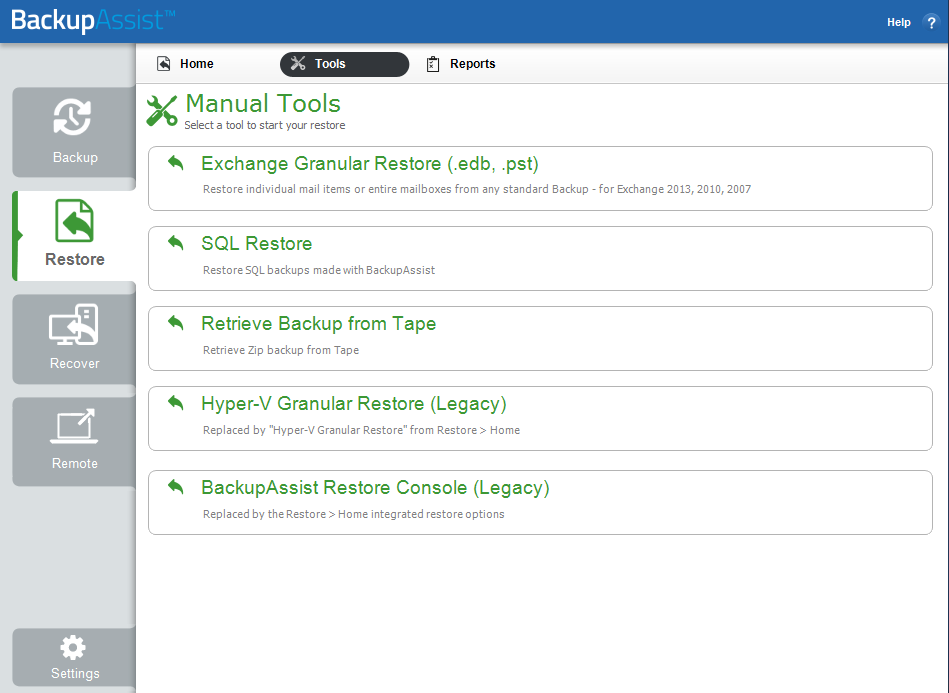949x693 pixels.
Task: Click the Settings label in sidebar
Action: coord(75,673)
